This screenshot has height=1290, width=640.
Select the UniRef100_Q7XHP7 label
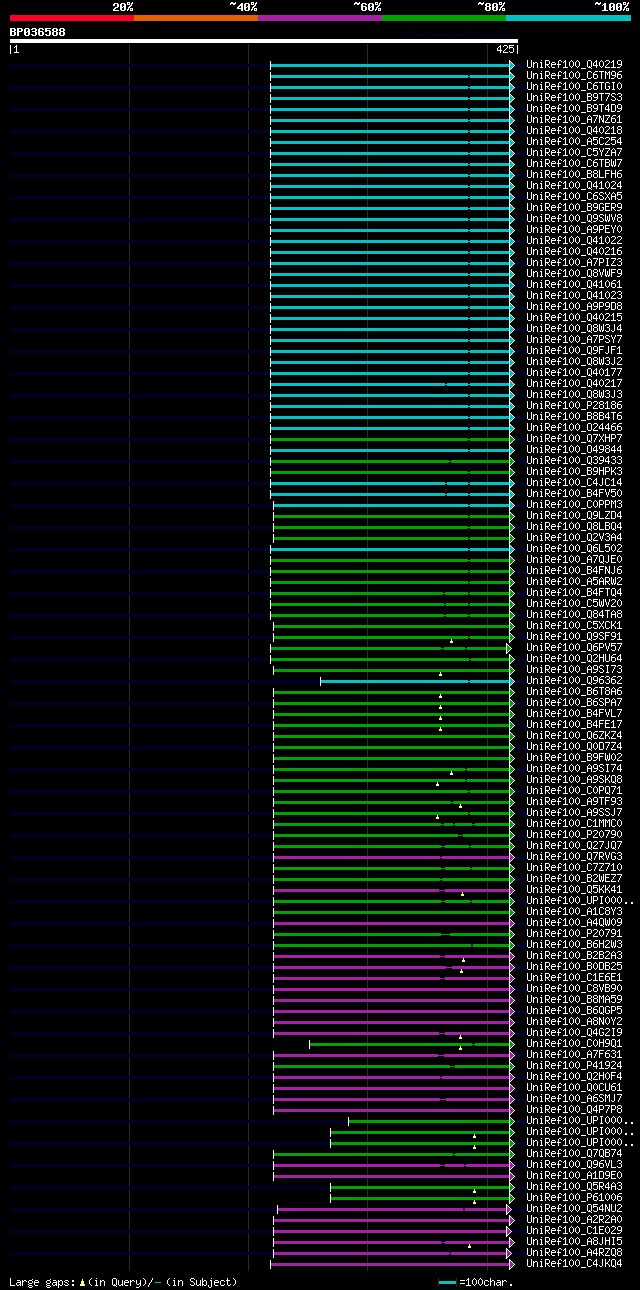[x=574, y=439]
